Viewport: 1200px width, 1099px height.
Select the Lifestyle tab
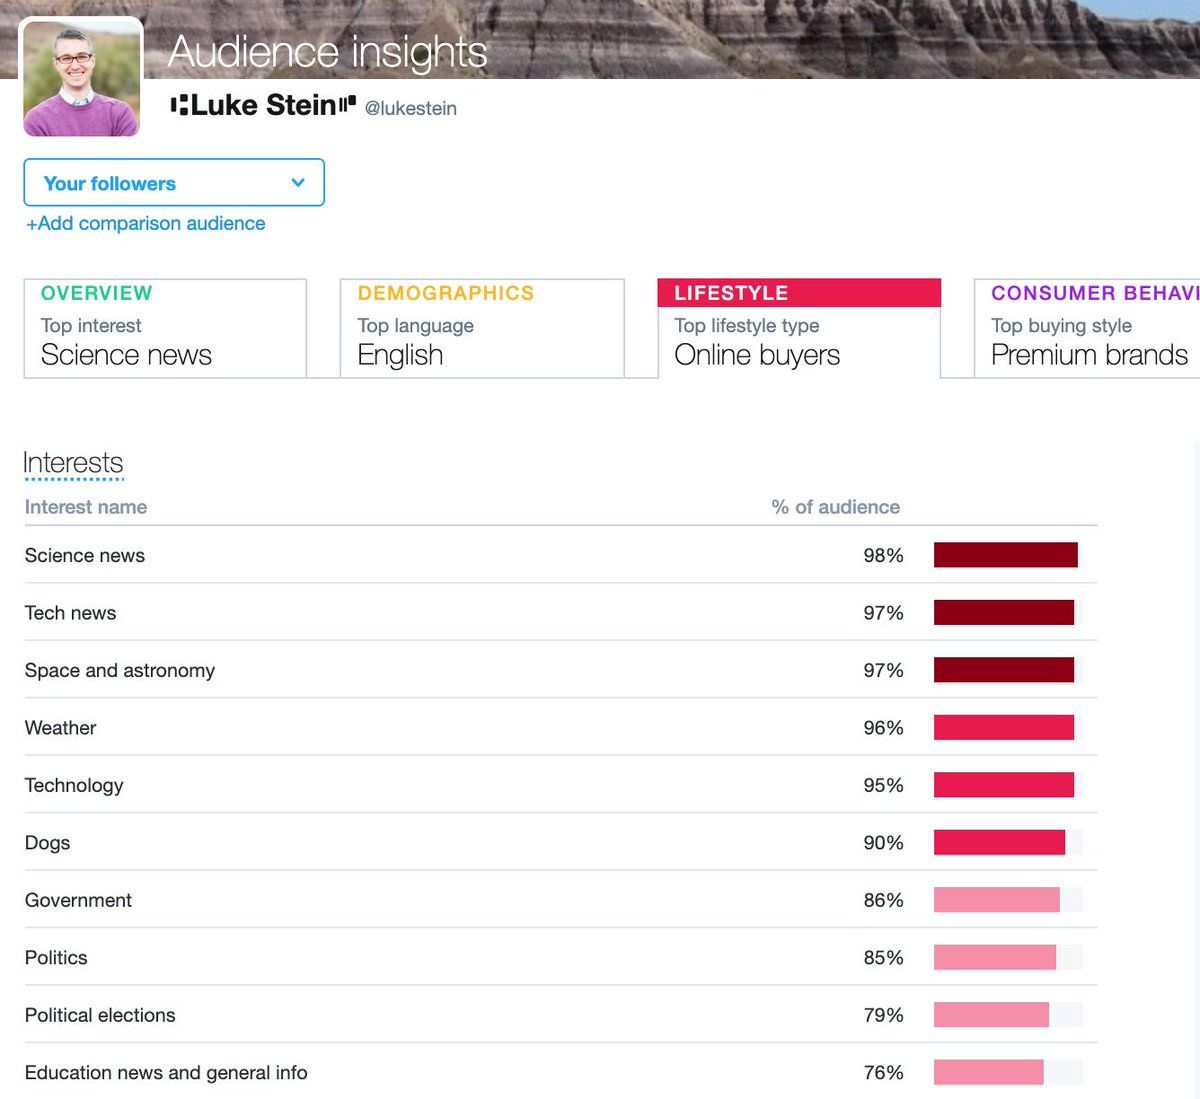[x=799, y=328]
